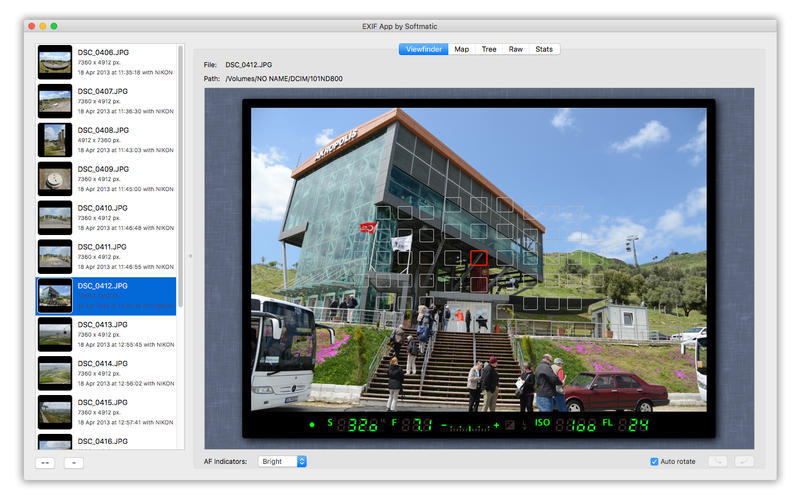Image resolution: width=800 pixels, height=500 pixels.
Task: Click the exposure compensation scale in viewfinder
Action: point(470,426)
